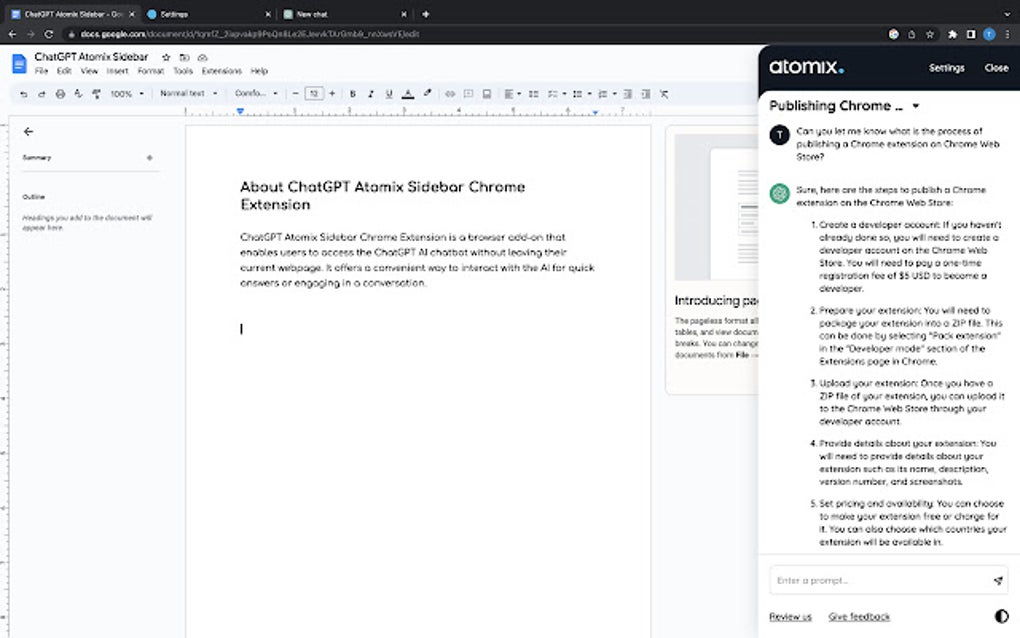Image resolution: width=1020 pixels, height=638 pixels.
Task: Click the Insert image icon
Action: tap(486, 93)
